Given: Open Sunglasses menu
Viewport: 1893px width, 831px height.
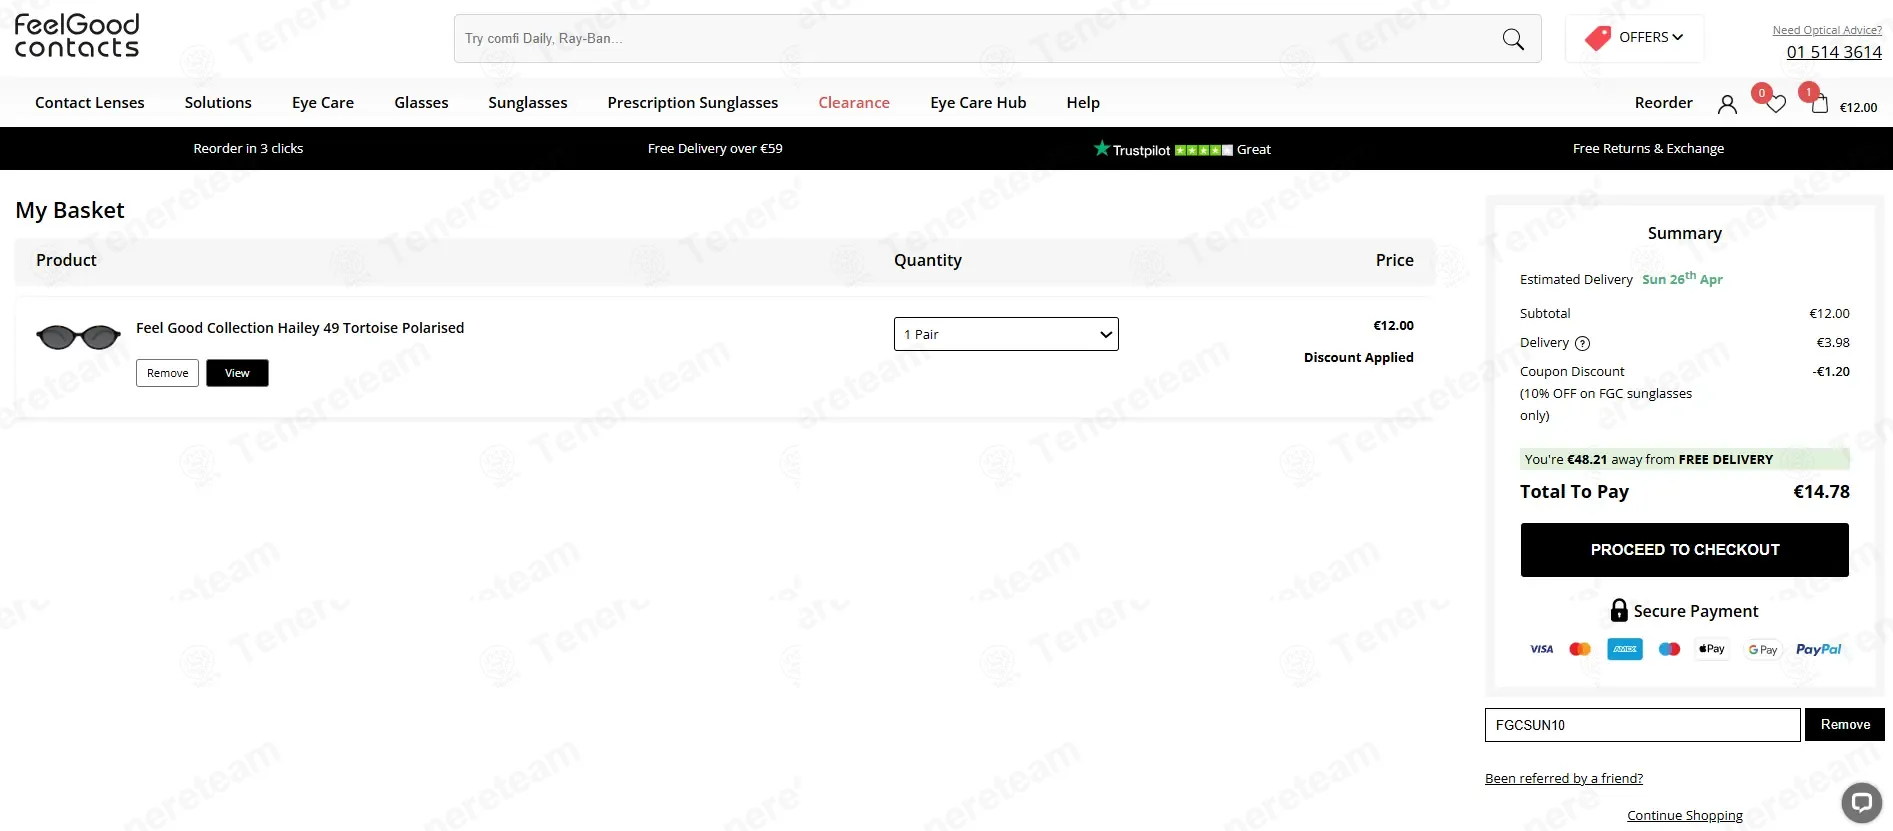Looking at the screenshot, I should click(528, 102).
